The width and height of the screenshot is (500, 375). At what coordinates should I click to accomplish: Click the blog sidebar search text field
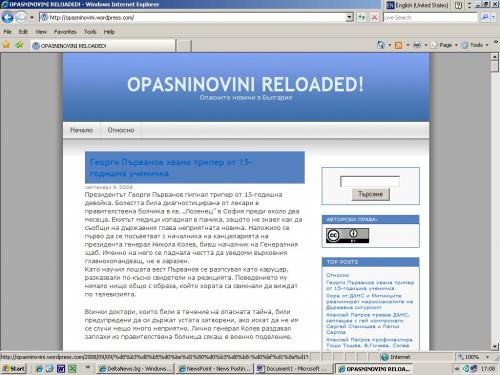click(370, 181)
